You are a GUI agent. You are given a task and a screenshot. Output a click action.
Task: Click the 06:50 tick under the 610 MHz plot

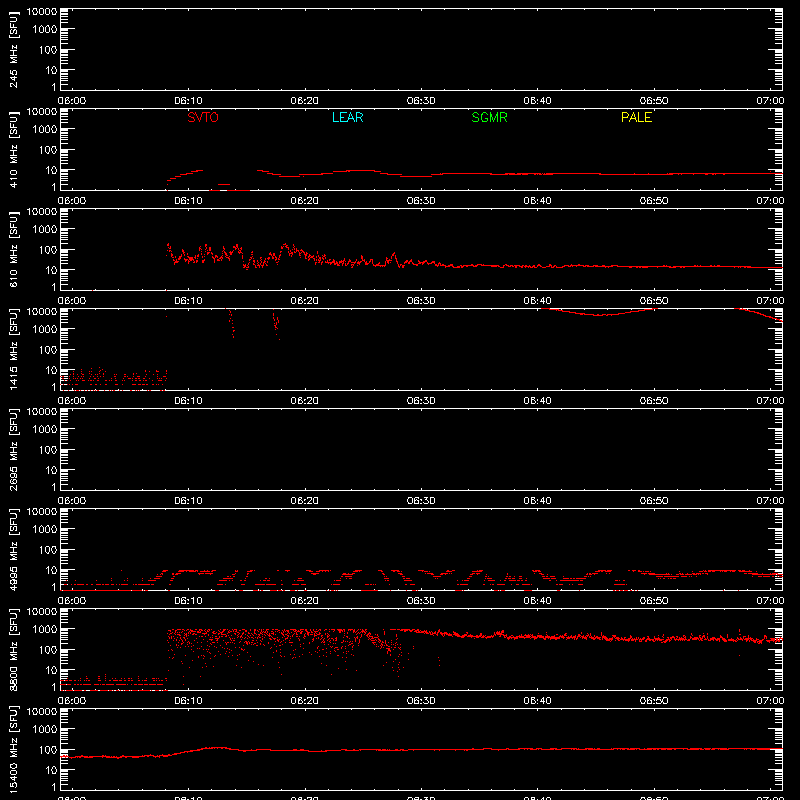654,301
